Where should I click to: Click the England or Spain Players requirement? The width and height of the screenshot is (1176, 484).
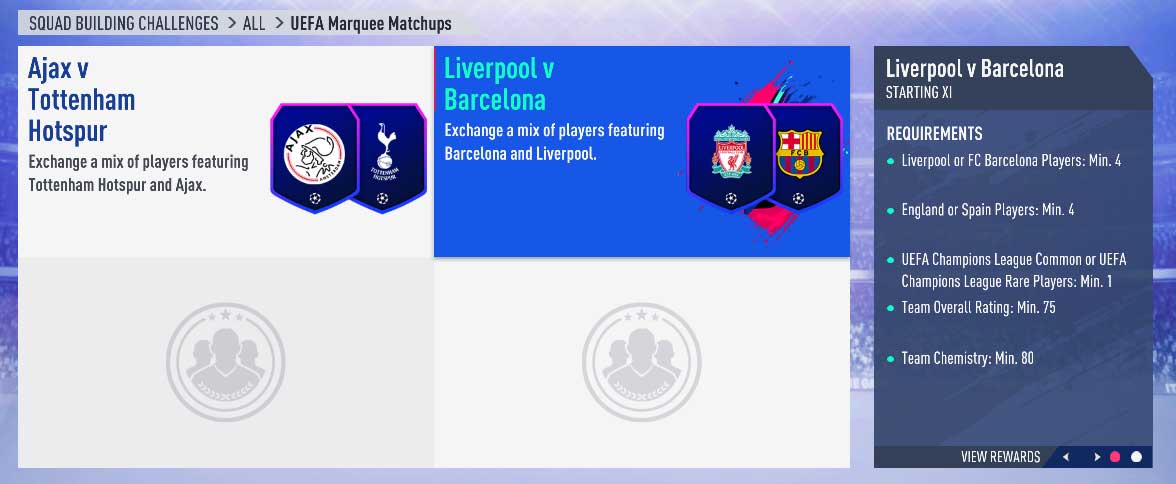[988, 210]
